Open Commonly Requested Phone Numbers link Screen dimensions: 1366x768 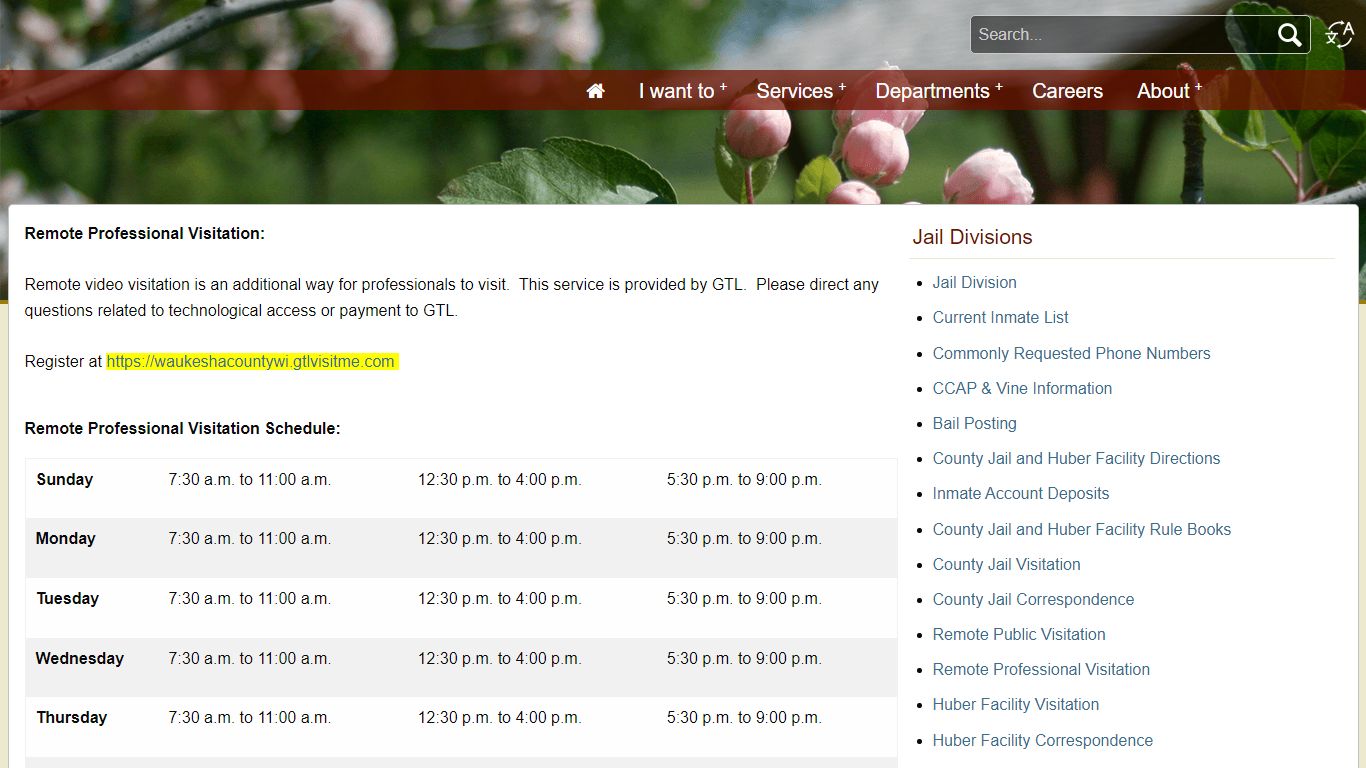point(1071,354)
